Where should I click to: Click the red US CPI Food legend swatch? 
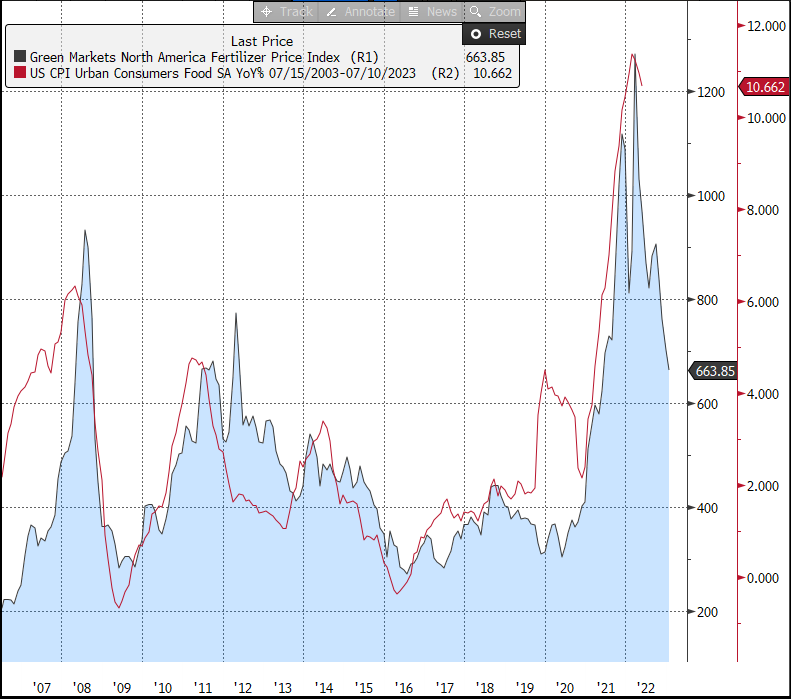click(x=19, y=73)
